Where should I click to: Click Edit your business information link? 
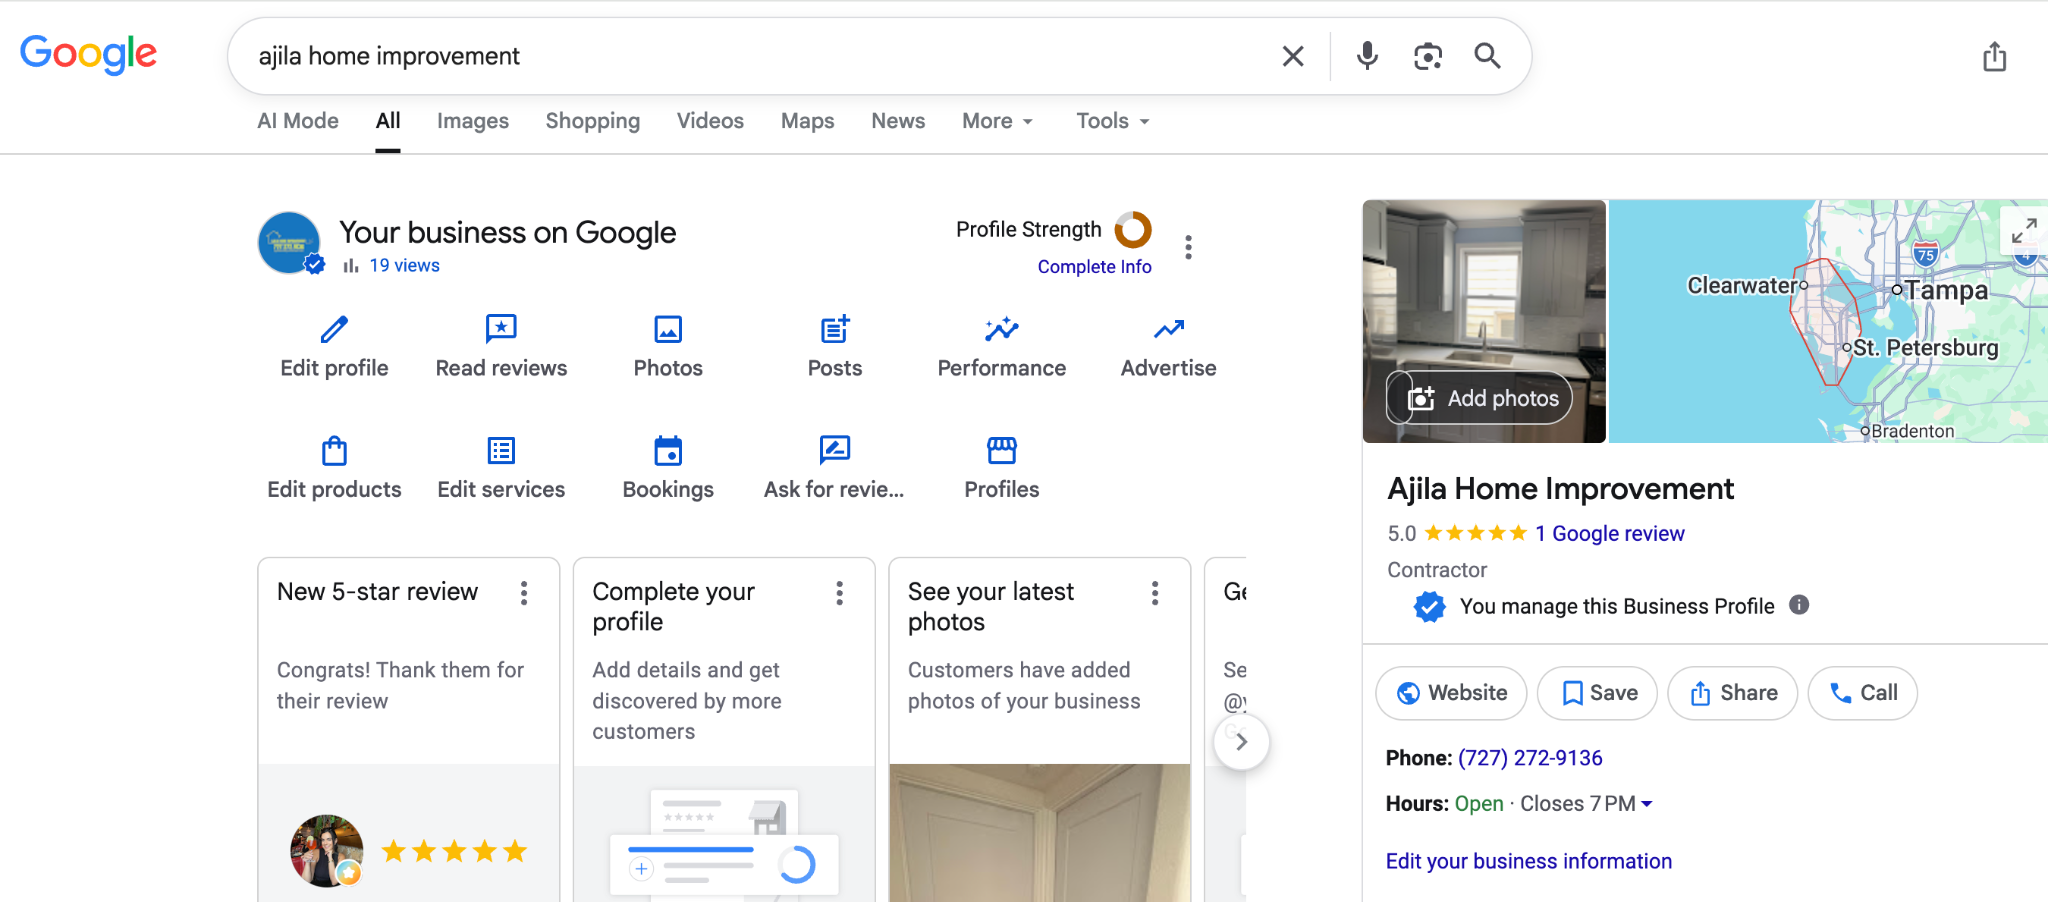pos(1528,861)
